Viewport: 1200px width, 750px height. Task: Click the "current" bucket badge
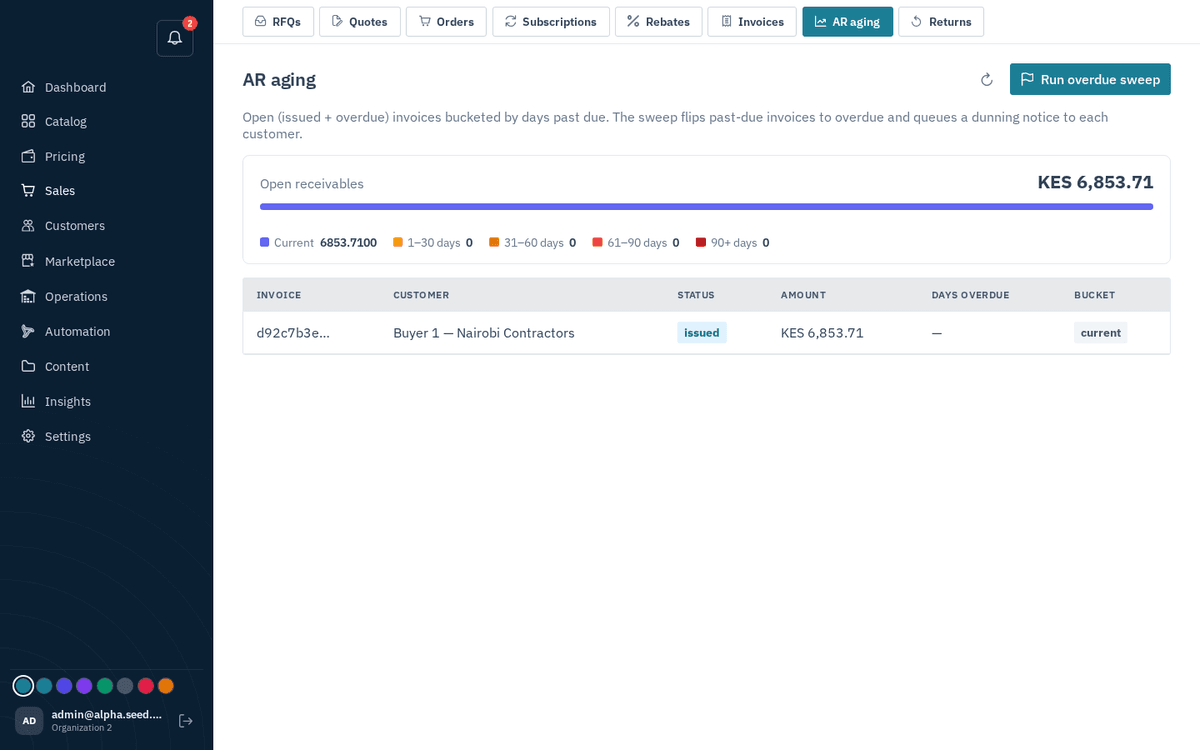pyautogui.click(x=1100, y=333)
